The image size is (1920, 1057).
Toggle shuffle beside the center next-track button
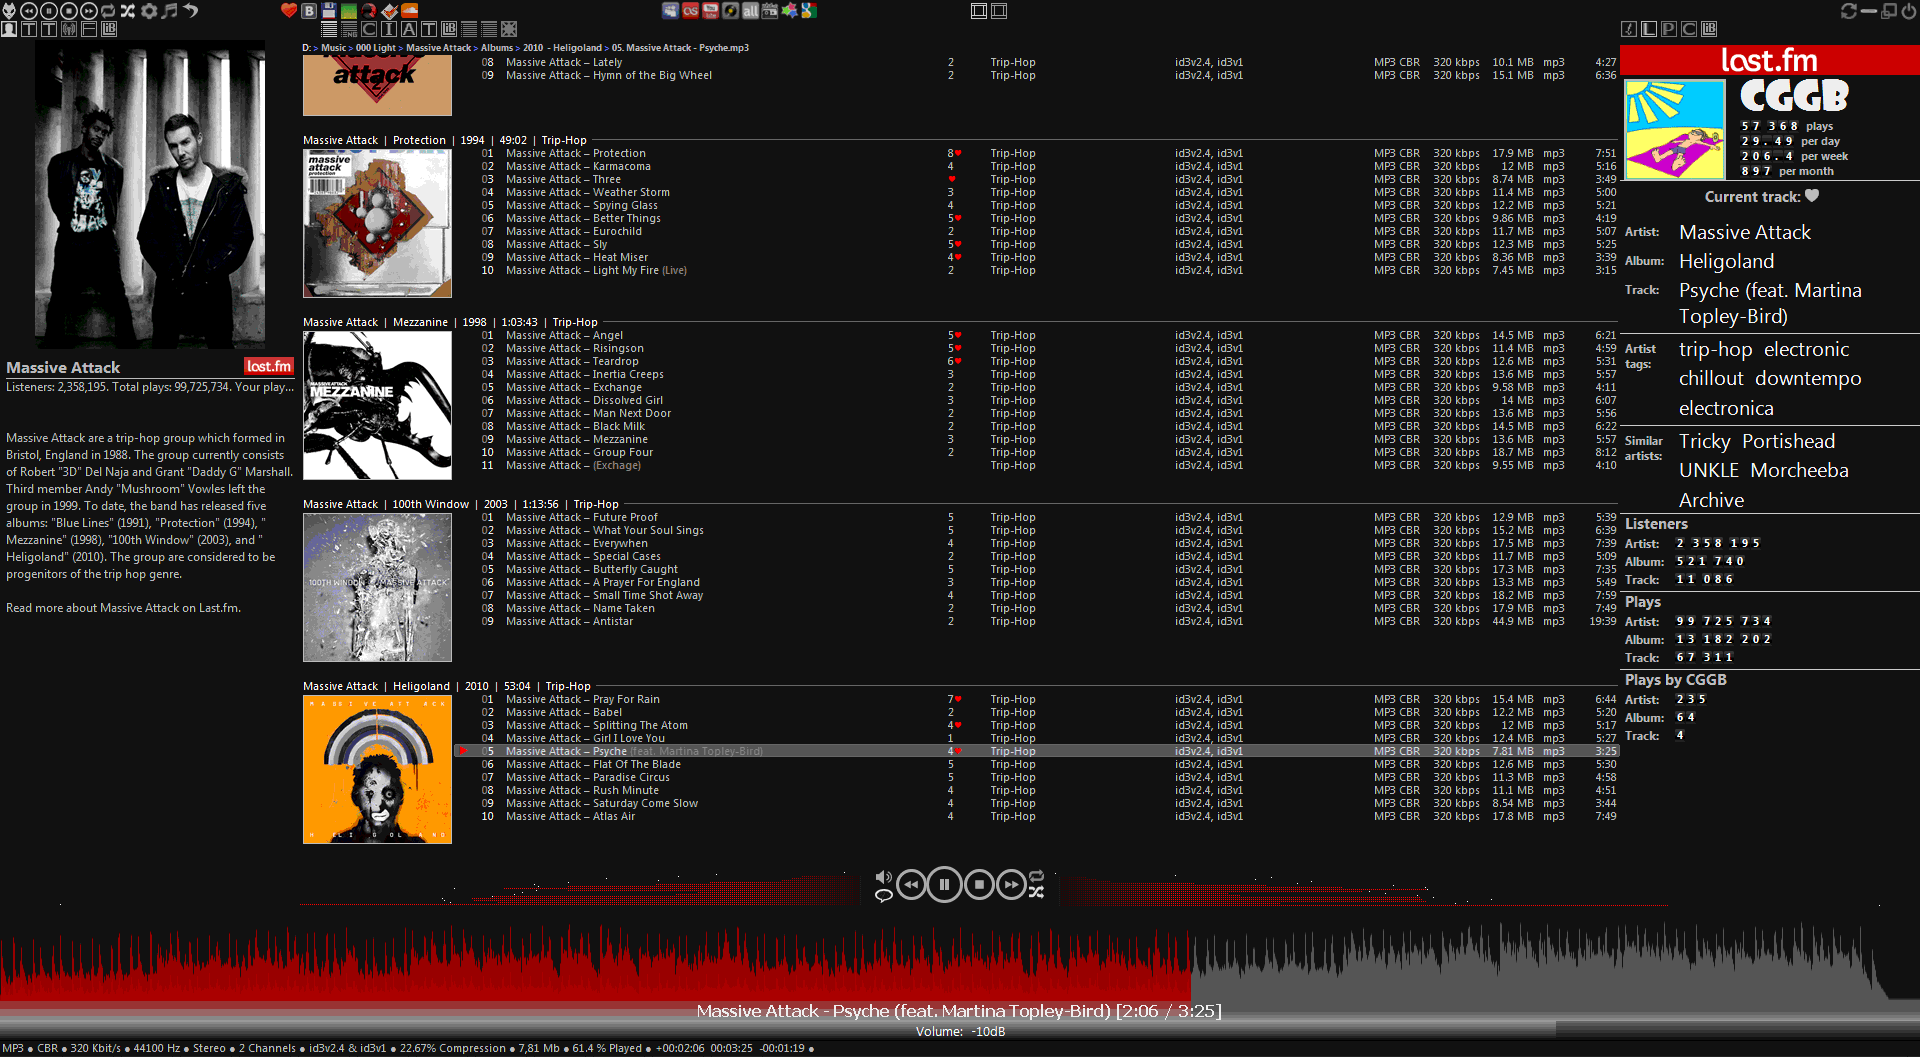(x=1036, y=892)
